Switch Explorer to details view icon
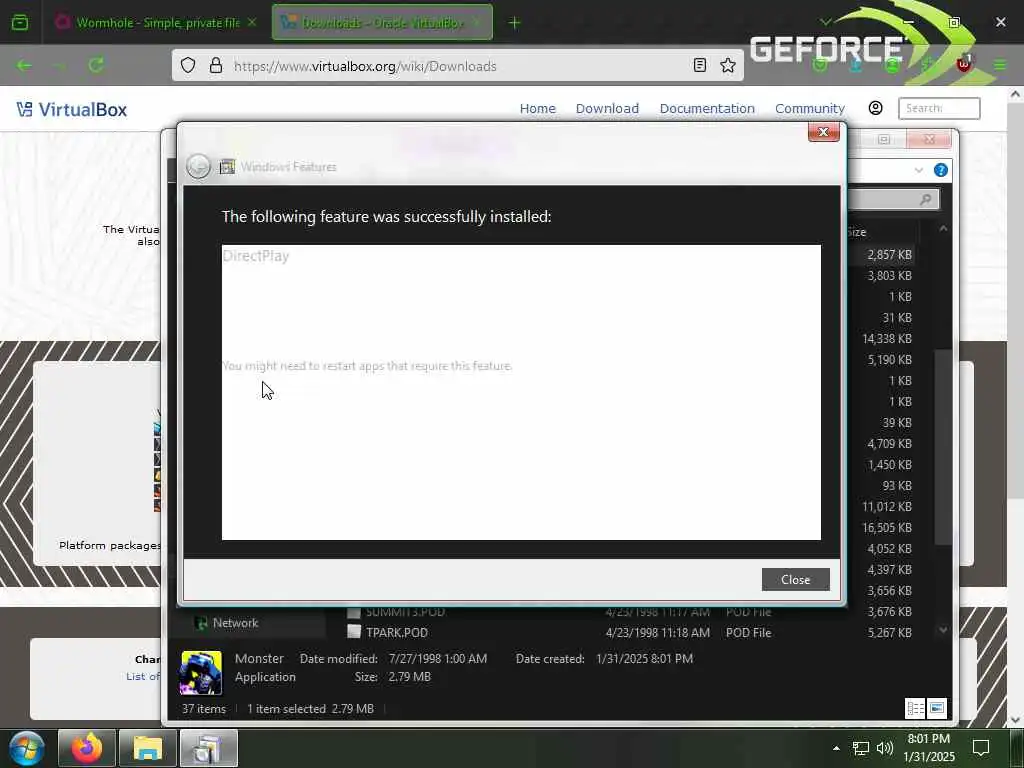Viewport: 1024px width, 768px height. pyautogui.click(x=915, y=709)
